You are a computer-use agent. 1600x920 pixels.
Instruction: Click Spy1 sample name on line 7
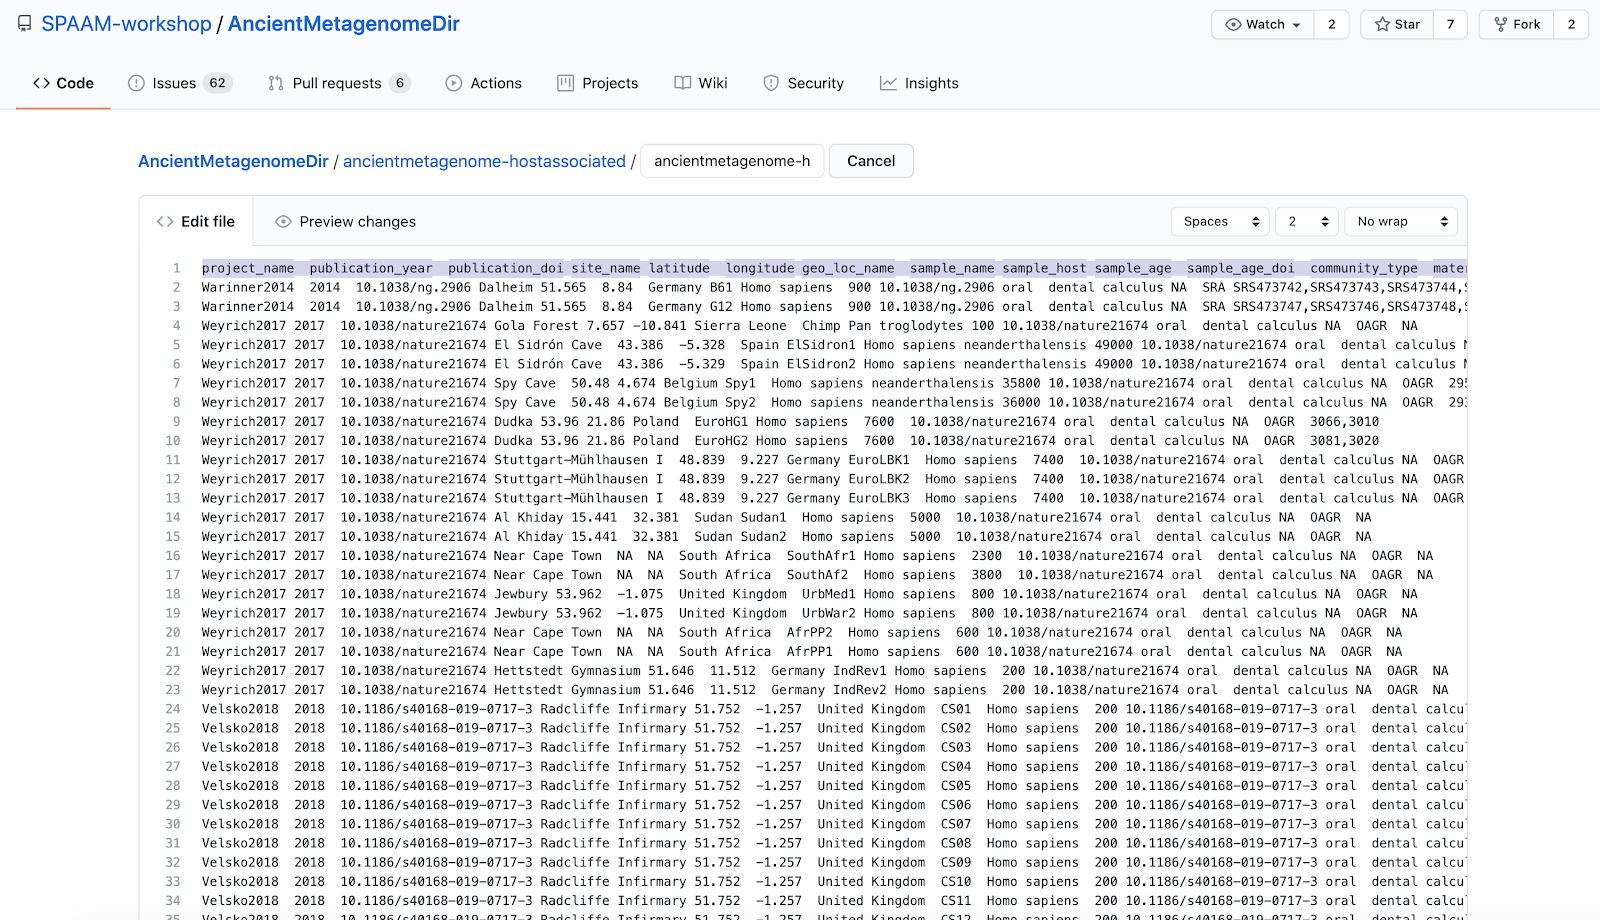click(740, 383)
